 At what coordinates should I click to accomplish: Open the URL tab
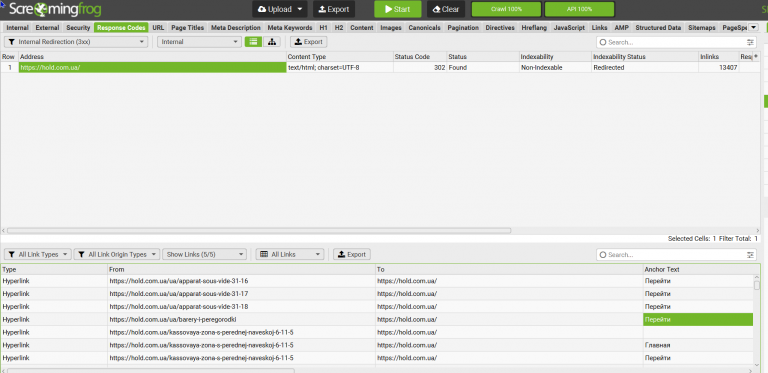coord(158,28)
